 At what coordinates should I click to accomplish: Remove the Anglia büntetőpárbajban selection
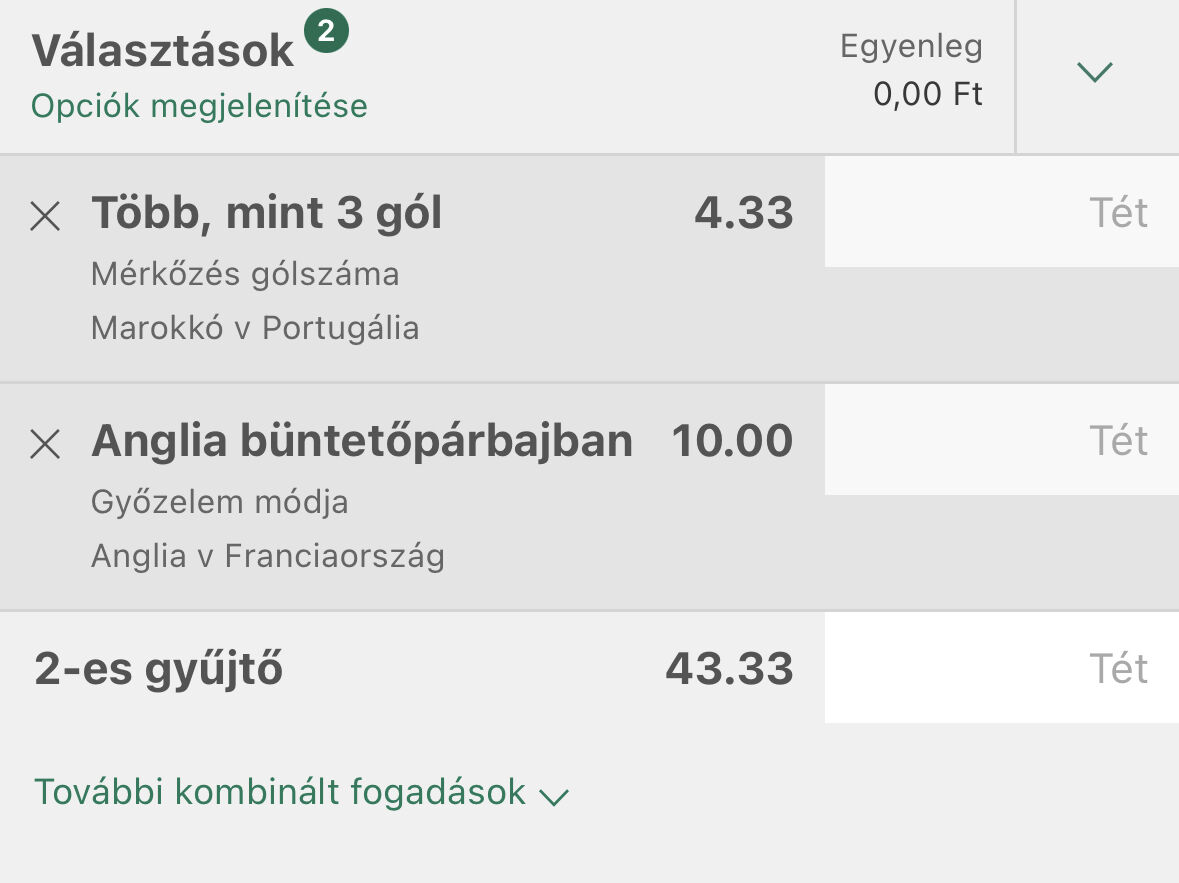pyautogui.click(x=45, y=443)
